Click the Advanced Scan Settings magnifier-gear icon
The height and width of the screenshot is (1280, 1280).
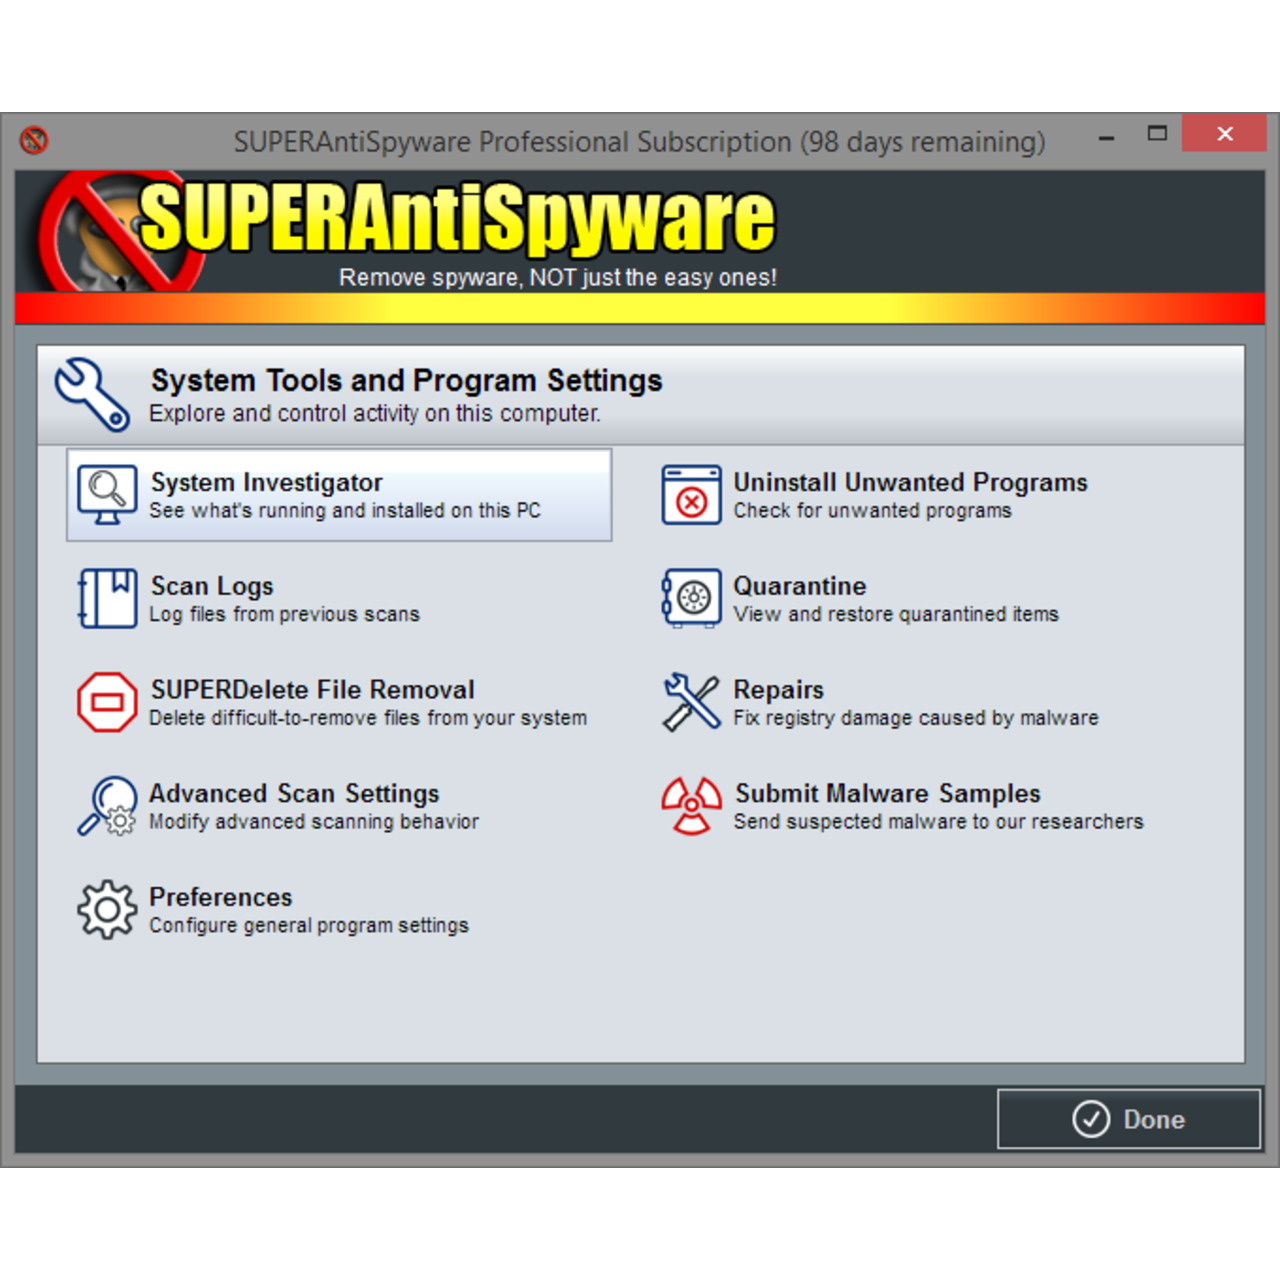click(x=106, y=806)
